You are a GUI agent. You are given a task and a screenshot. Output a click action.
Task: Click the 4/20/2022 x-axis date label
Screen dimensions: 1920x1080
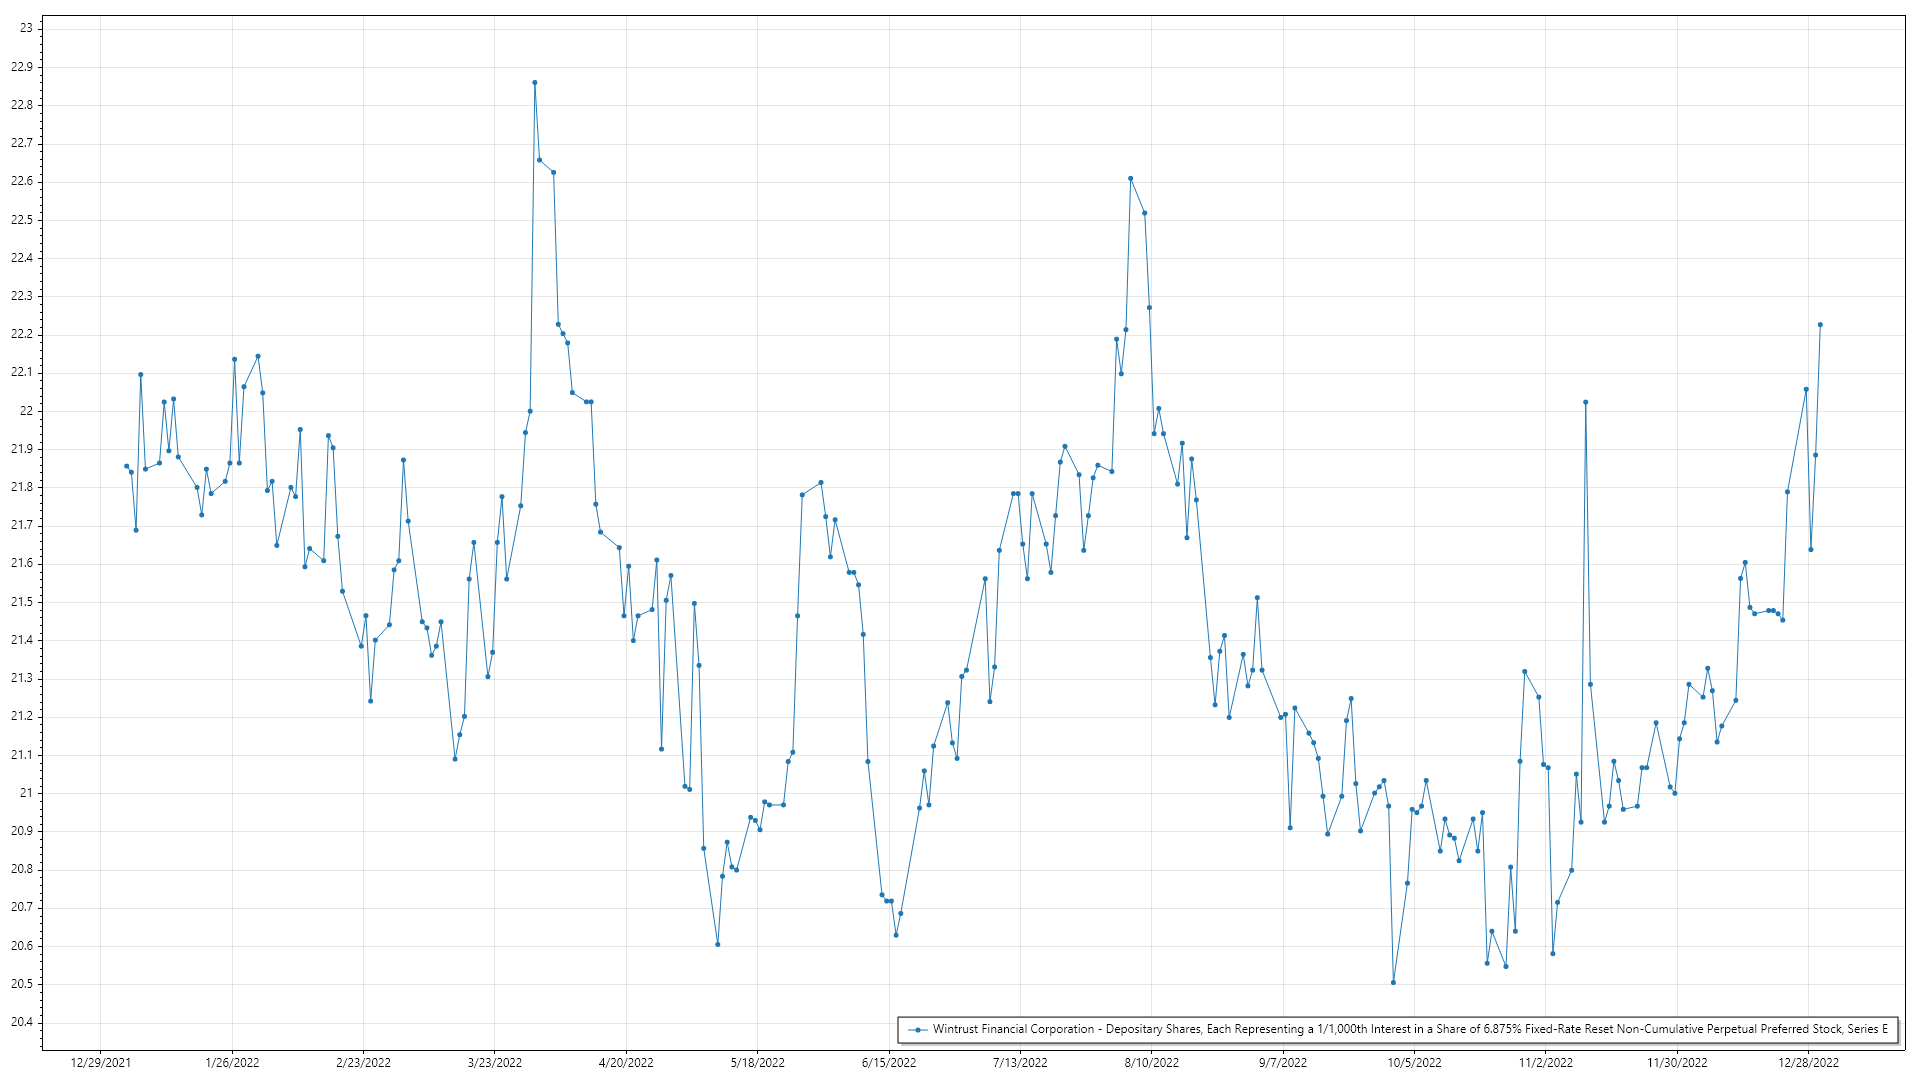click(x=626, y=1063)
